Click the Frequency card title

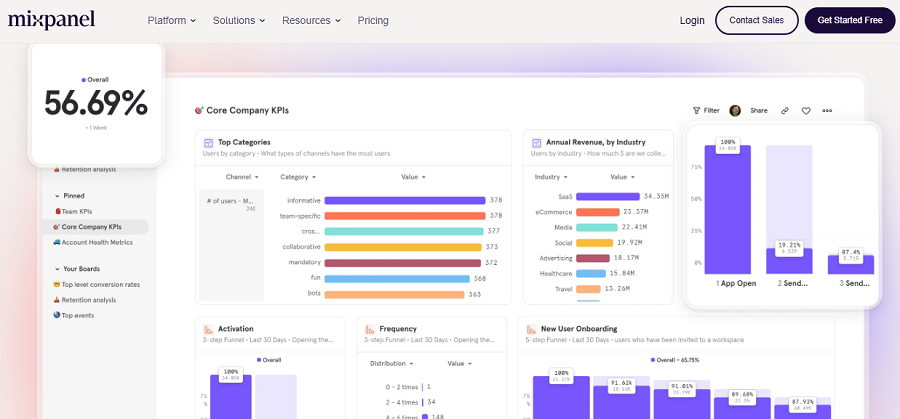click(398, 329)
